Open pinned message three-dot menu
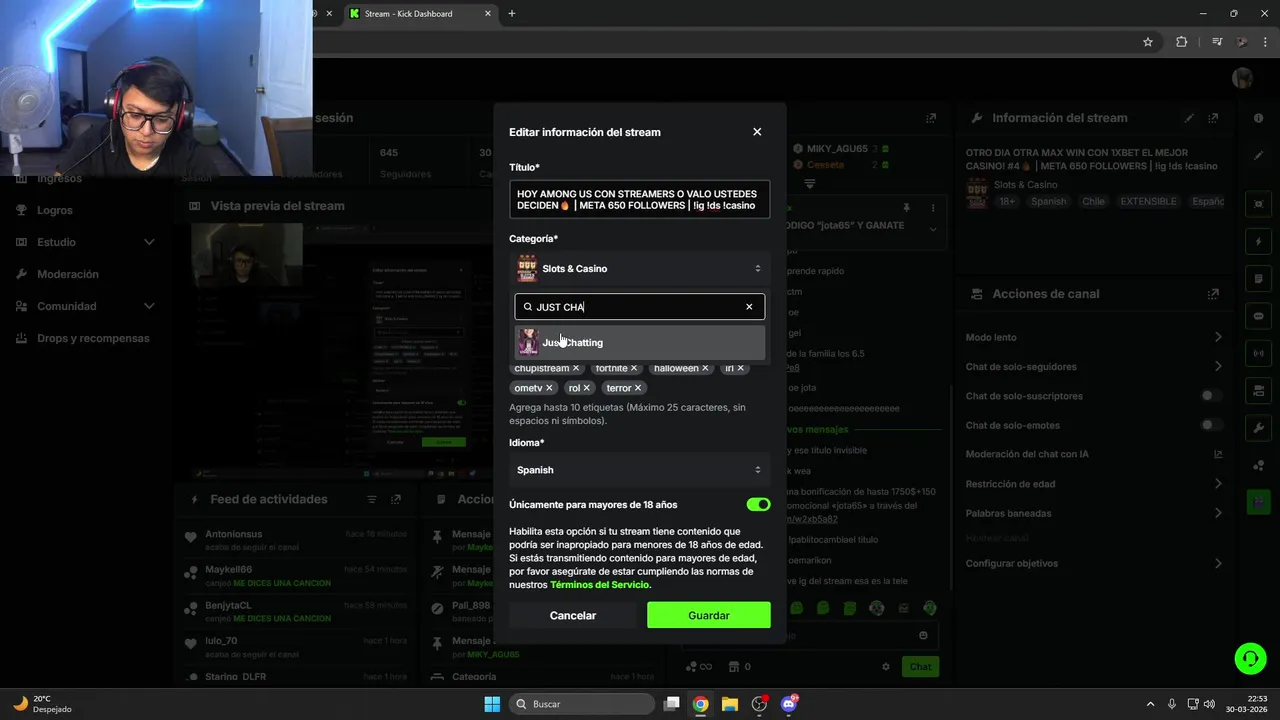This screenshot has width=1280, height=720. (933, 208)
